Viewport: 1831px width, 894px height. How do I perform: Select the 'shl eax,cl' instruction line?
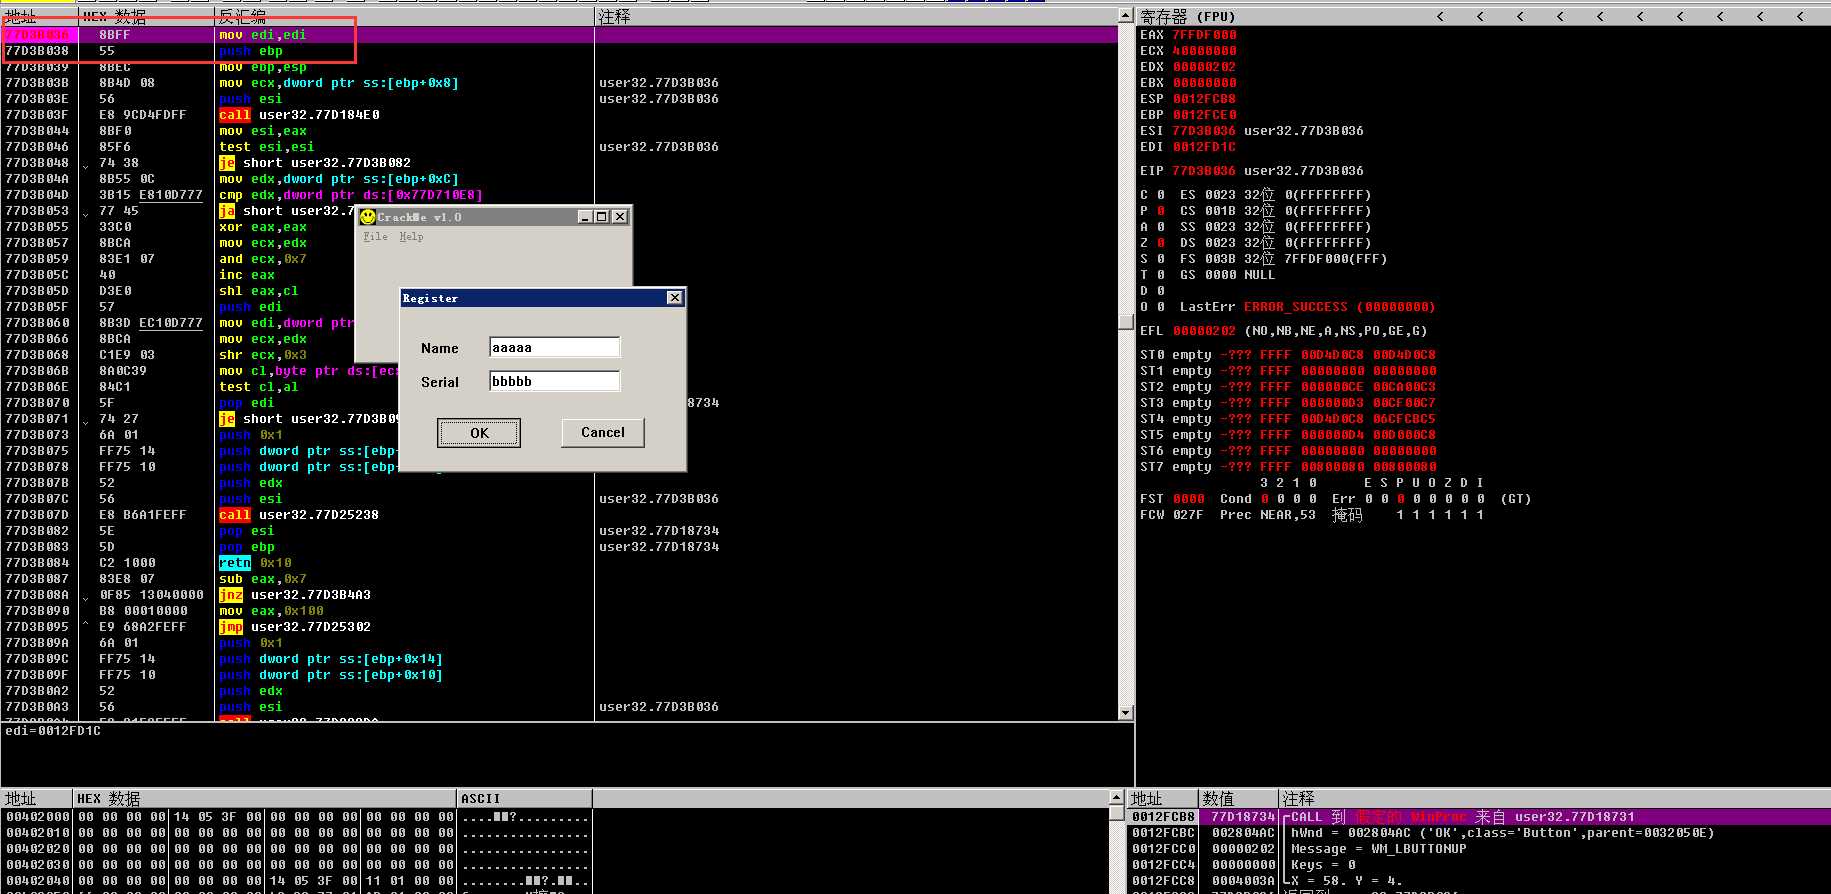click(259, 291)
